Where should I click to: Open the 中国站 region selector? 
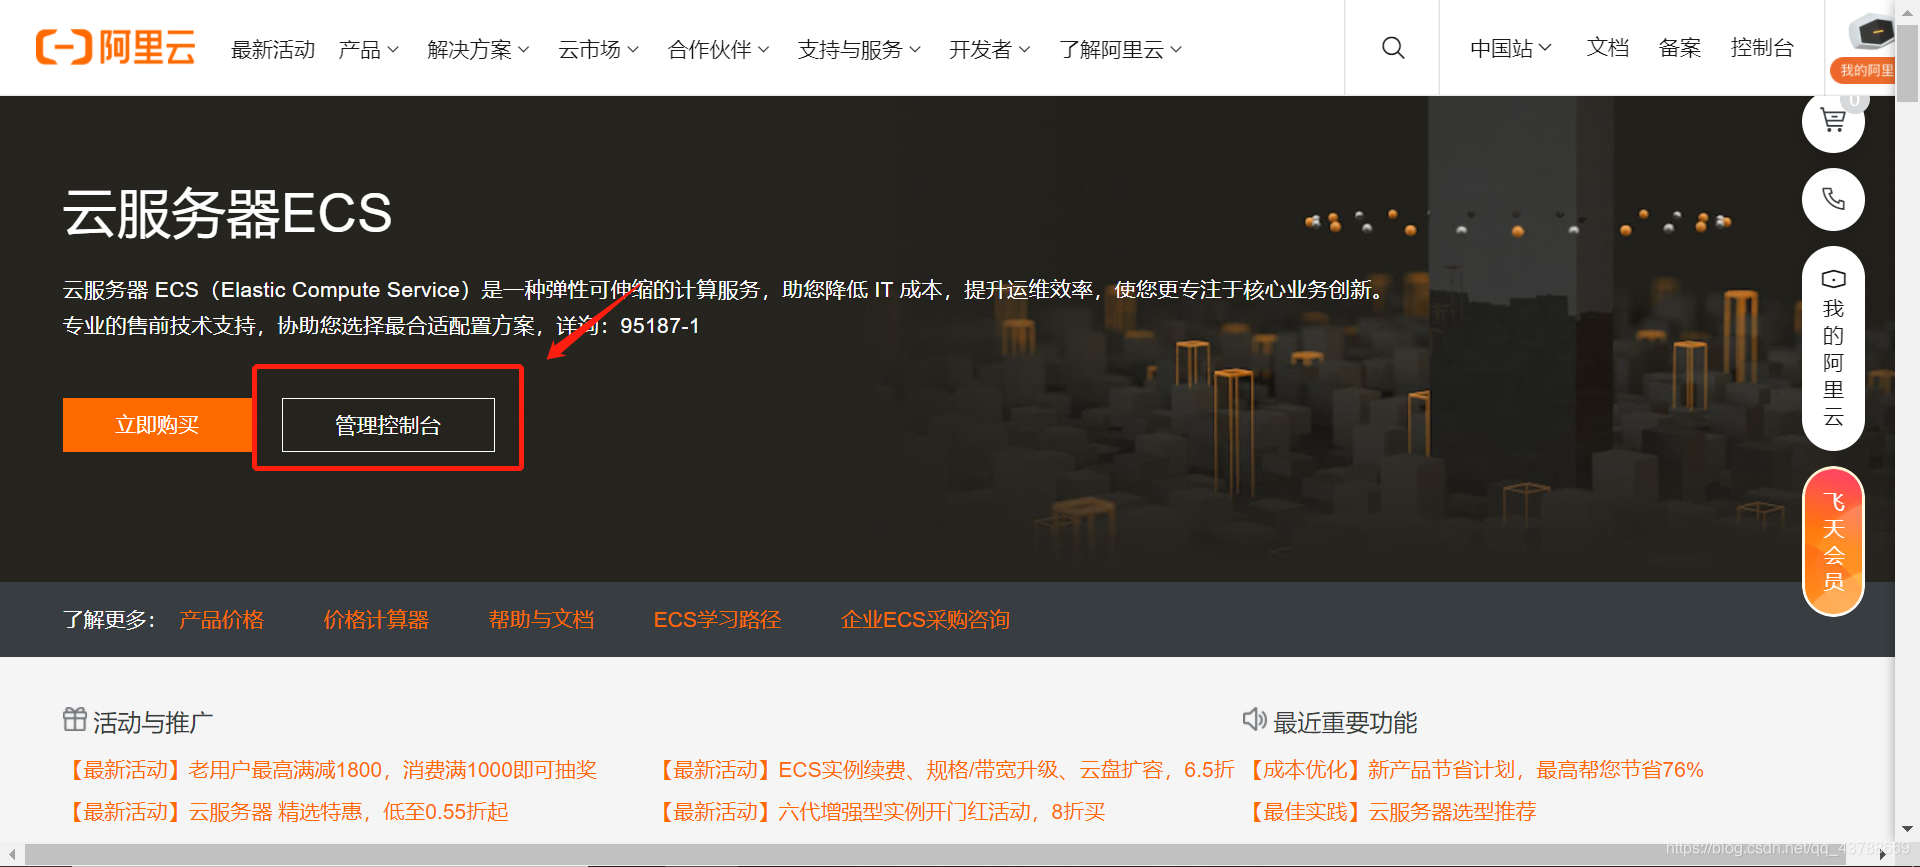coord(1511,48)
